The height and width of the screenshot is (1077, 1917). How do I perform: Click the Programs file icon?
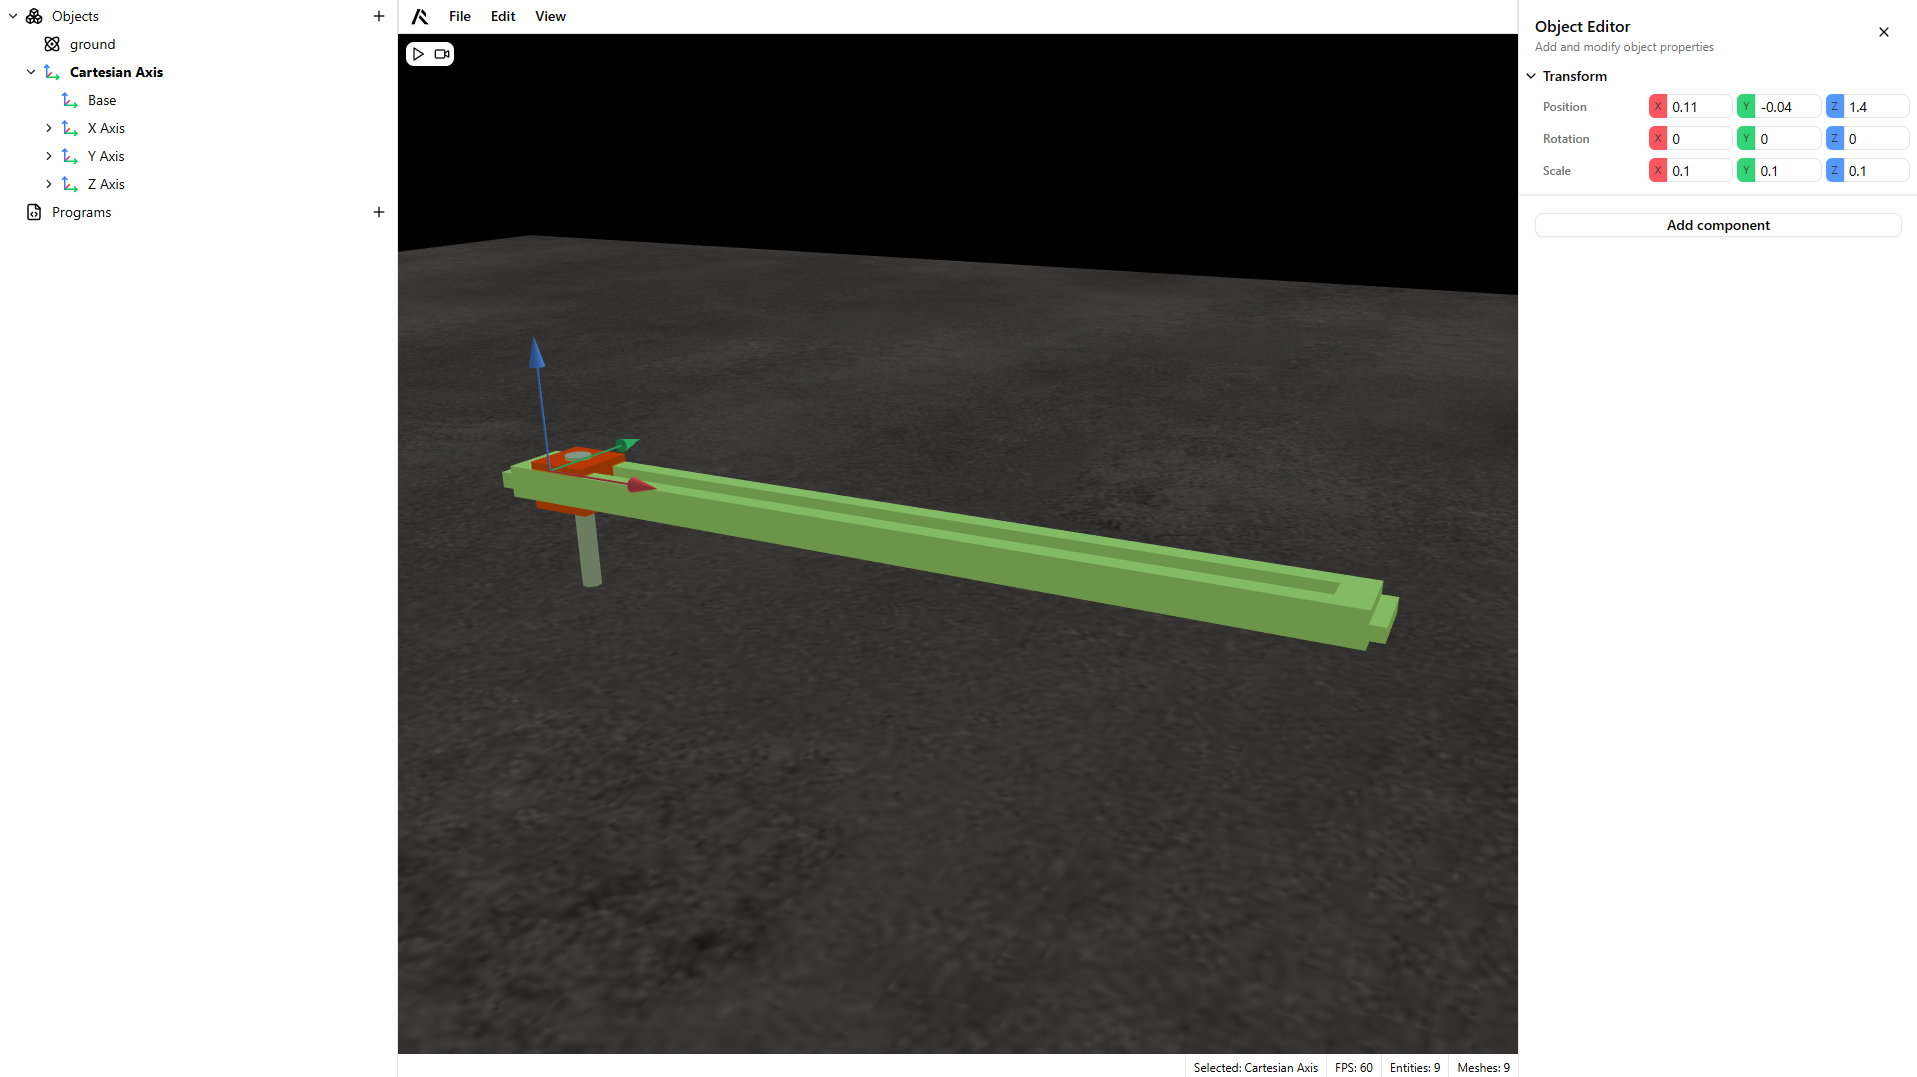tap(34, 212)
